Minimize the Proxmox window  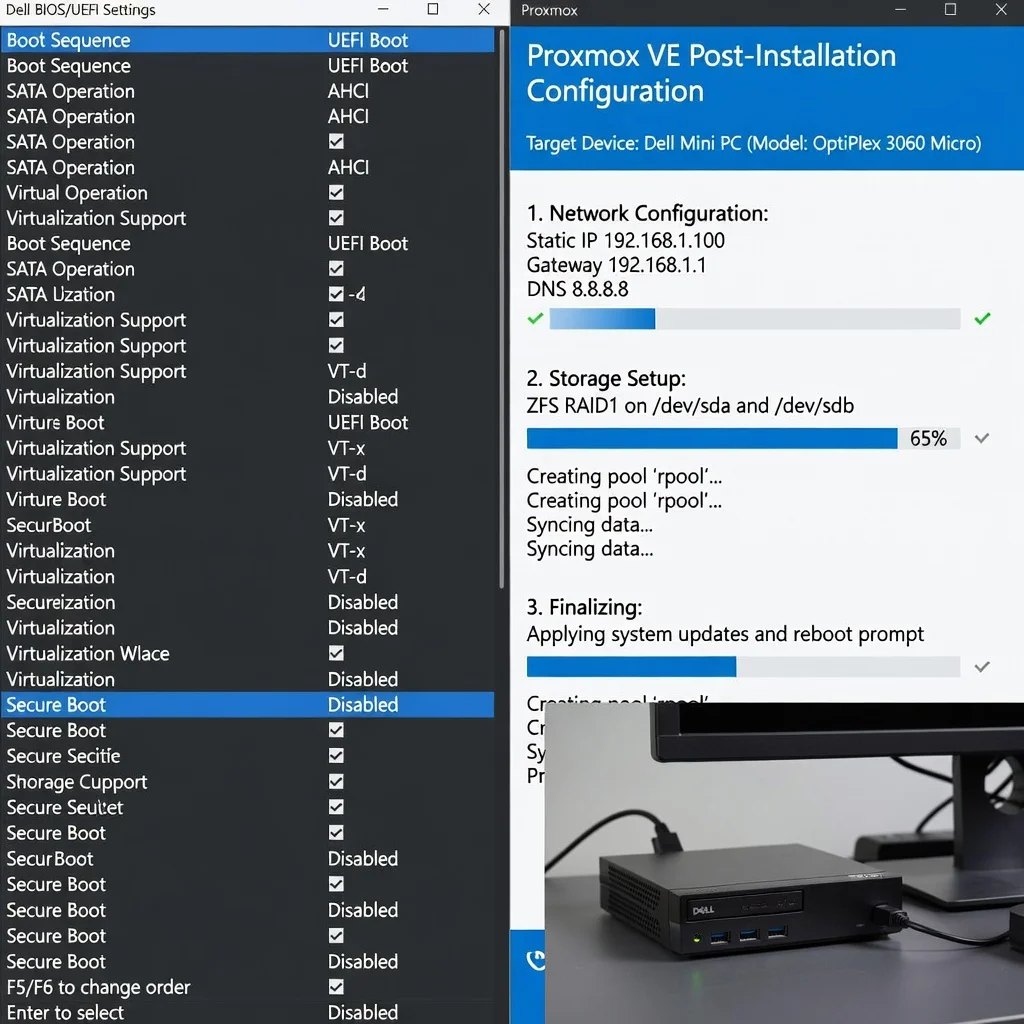[901, 9]
